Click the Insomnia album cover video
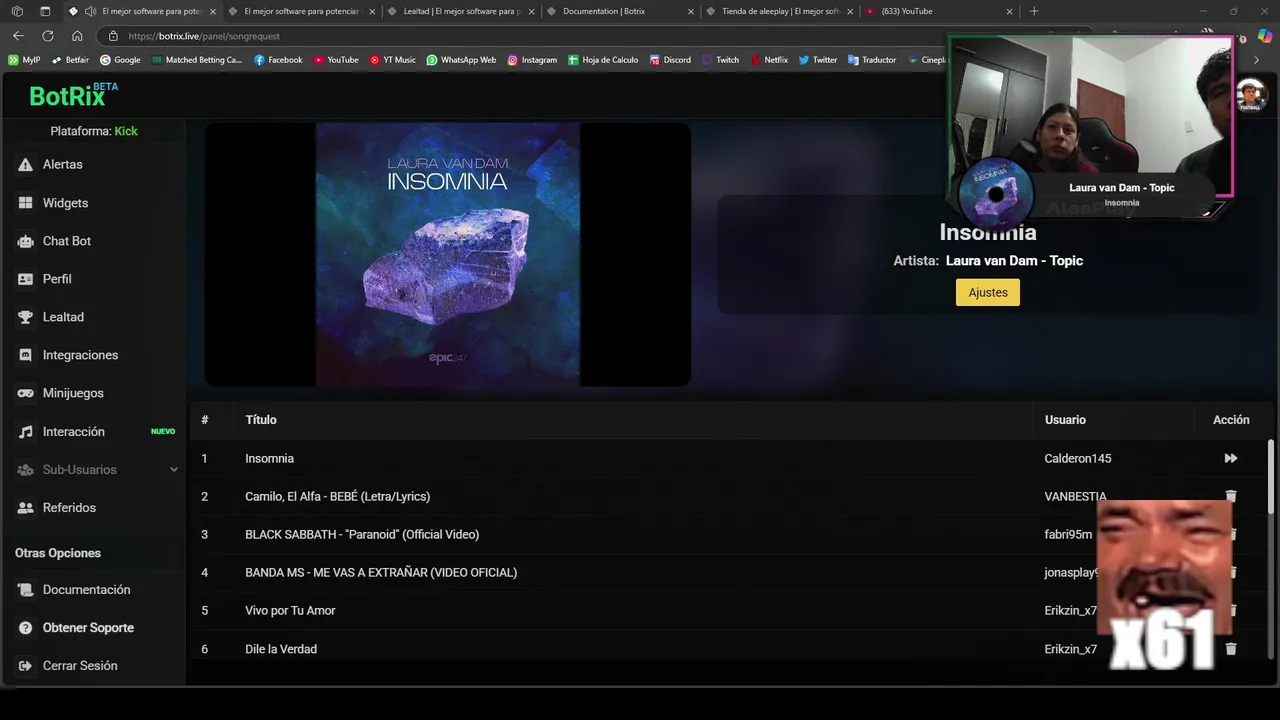 [x=448, y=254]
